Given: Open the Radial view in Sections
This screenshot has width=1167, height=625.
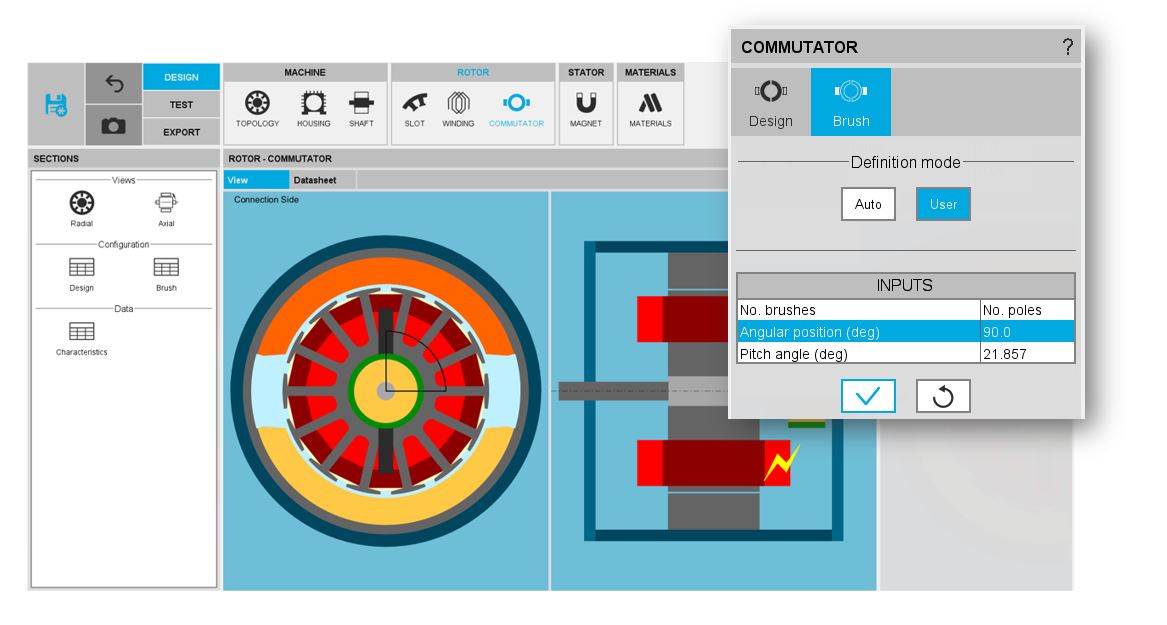Looking at the screenshot, I should click(x=82, y=209).
